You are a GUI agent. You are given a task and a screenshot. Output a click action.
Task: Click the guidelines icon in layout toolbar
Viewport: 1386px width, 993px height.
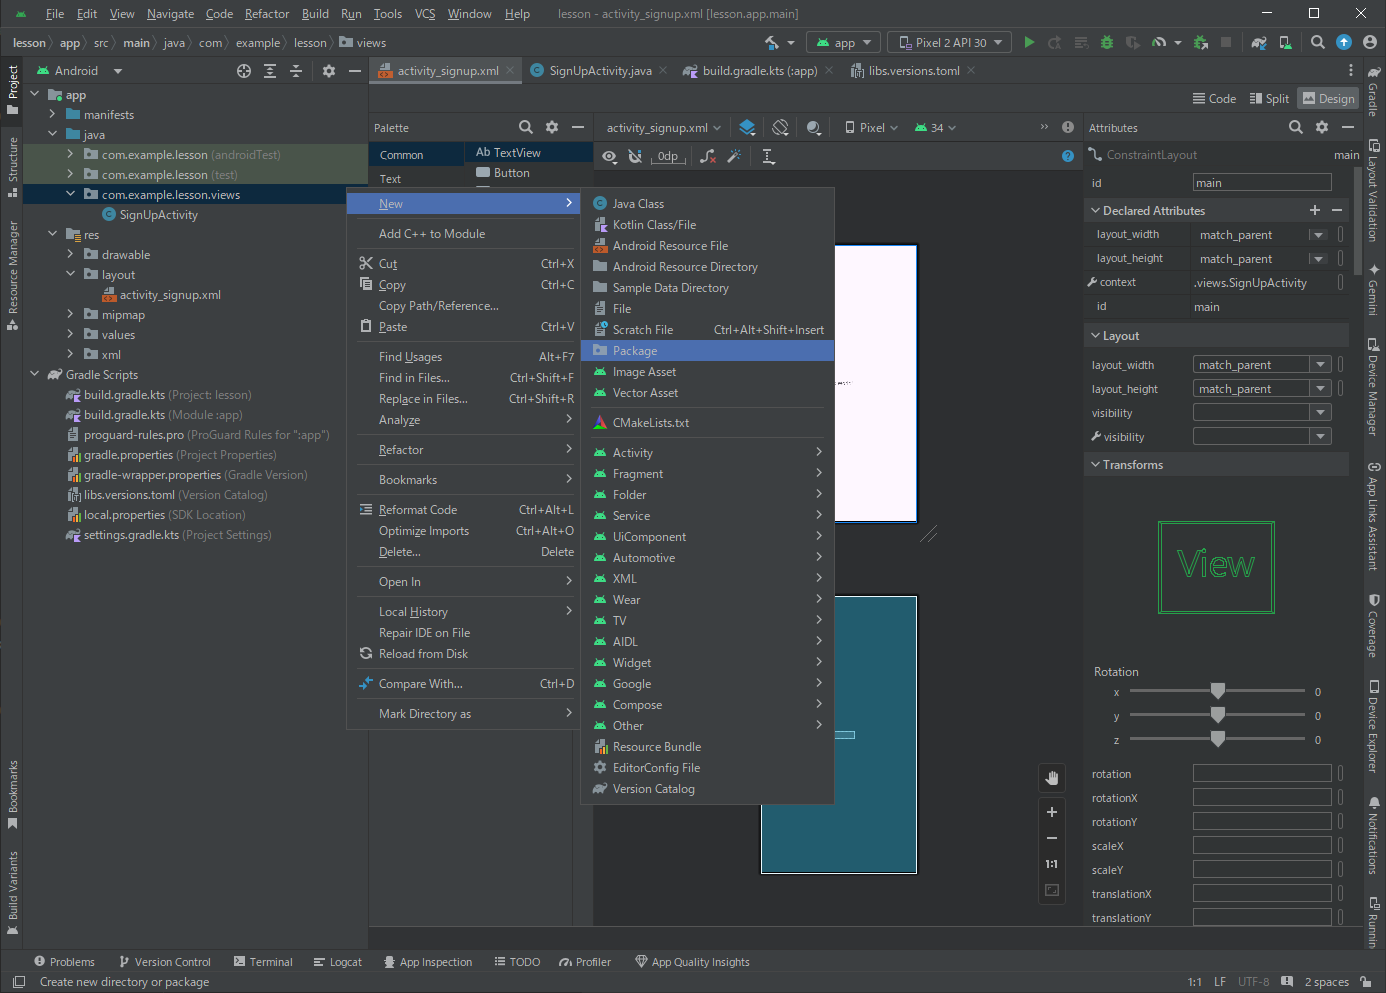pyautogui.click(x=768, y=157)
